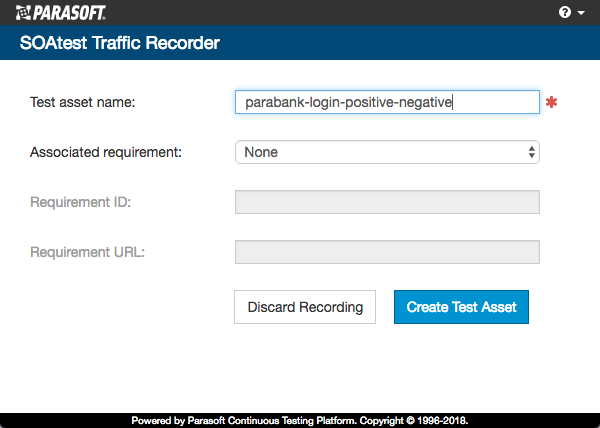
Task: Click the SOAtest Traffic Recorder title
Action: [x=120, y=43]
